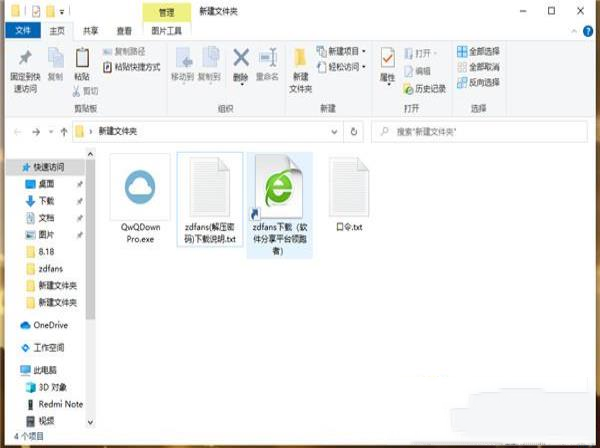This screenshot has height=448, width=600.
Task: Click the Delete icon in ribbon
Action: coord(241,63)
